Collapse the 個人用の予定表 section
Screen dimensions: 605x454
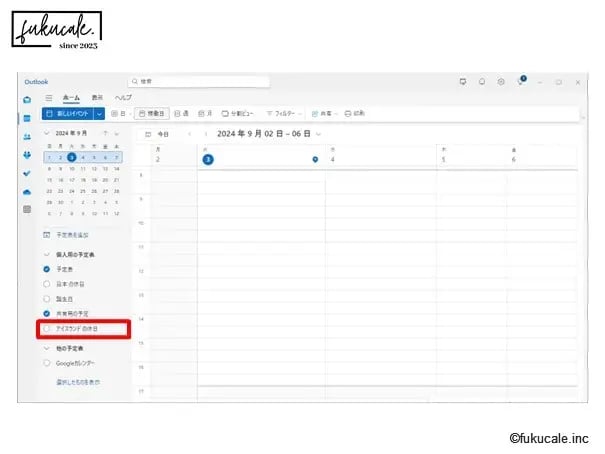(46, 255)
